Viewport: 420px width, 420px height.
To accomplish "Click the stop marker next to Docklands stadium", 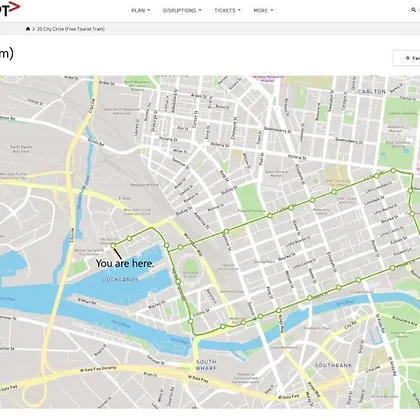I will coord(178,281).
